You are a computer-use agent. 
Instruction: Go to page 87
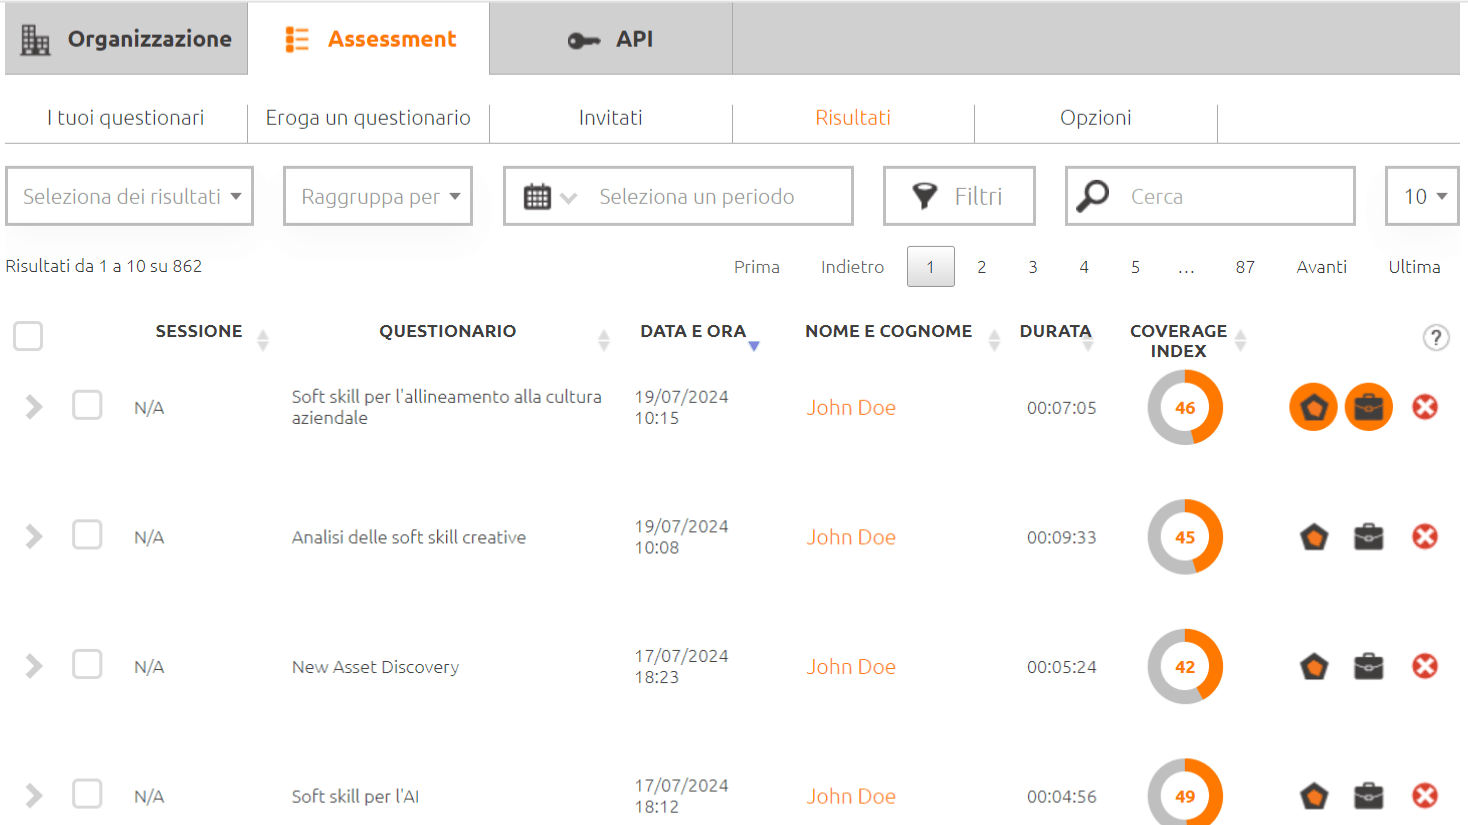tap(1245, 267)
